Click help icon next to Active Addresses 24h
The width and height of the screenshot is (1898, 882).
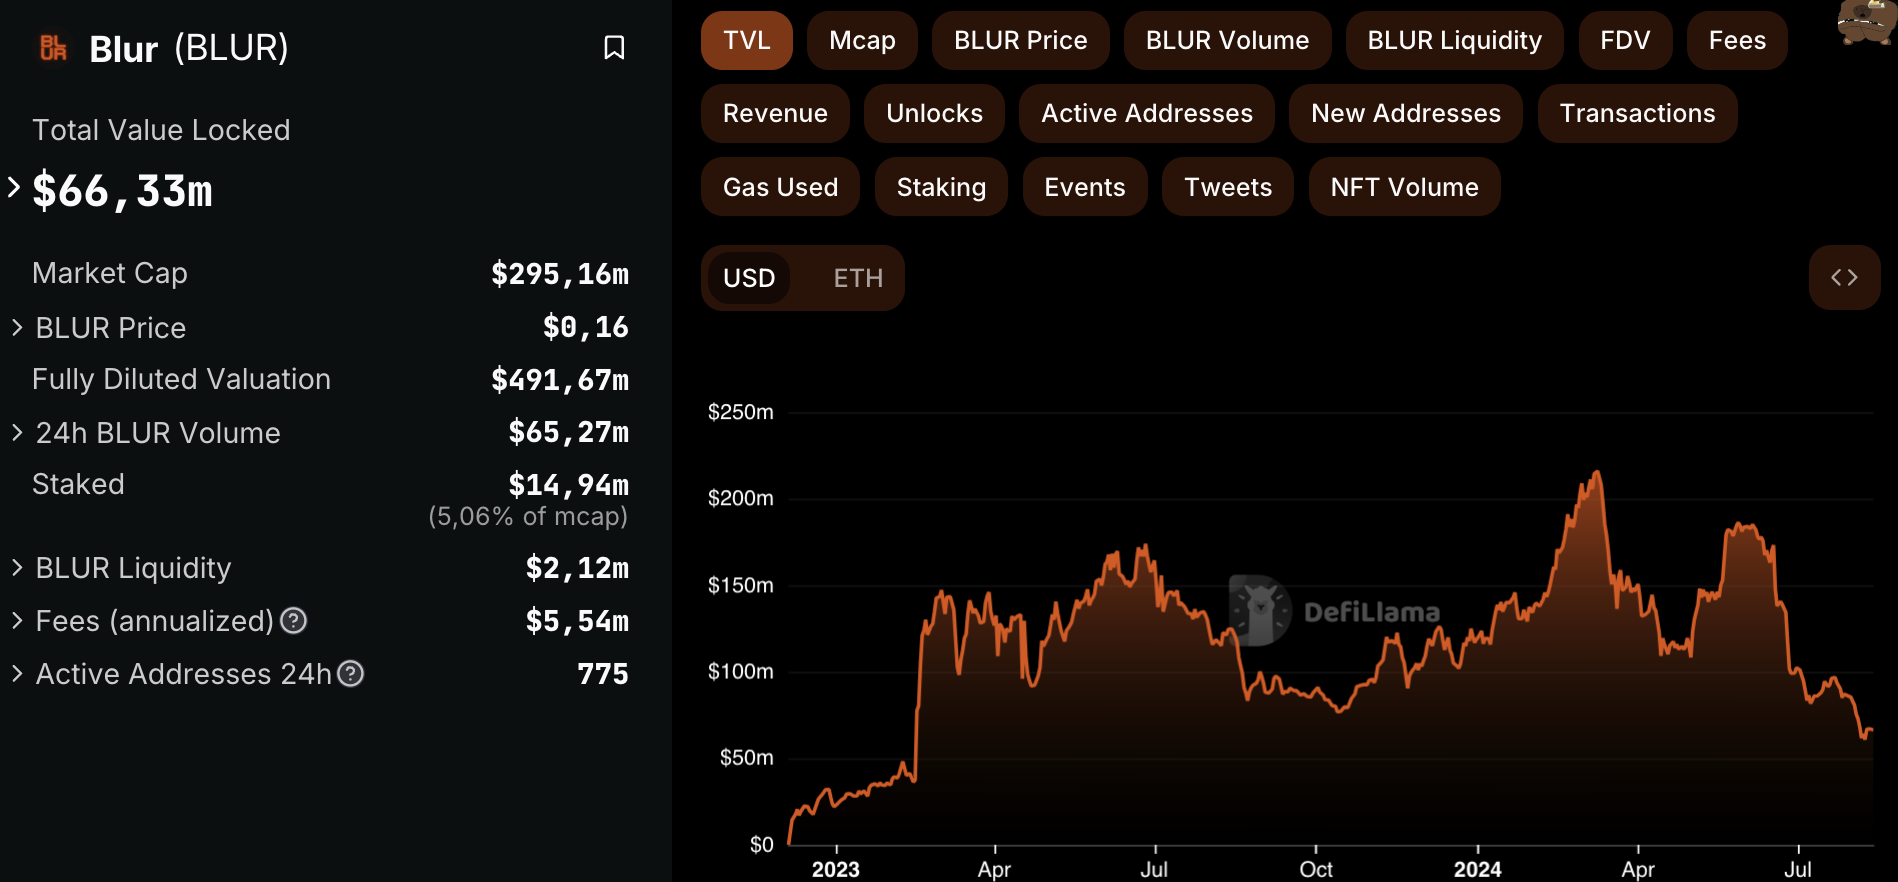[350, 674]
